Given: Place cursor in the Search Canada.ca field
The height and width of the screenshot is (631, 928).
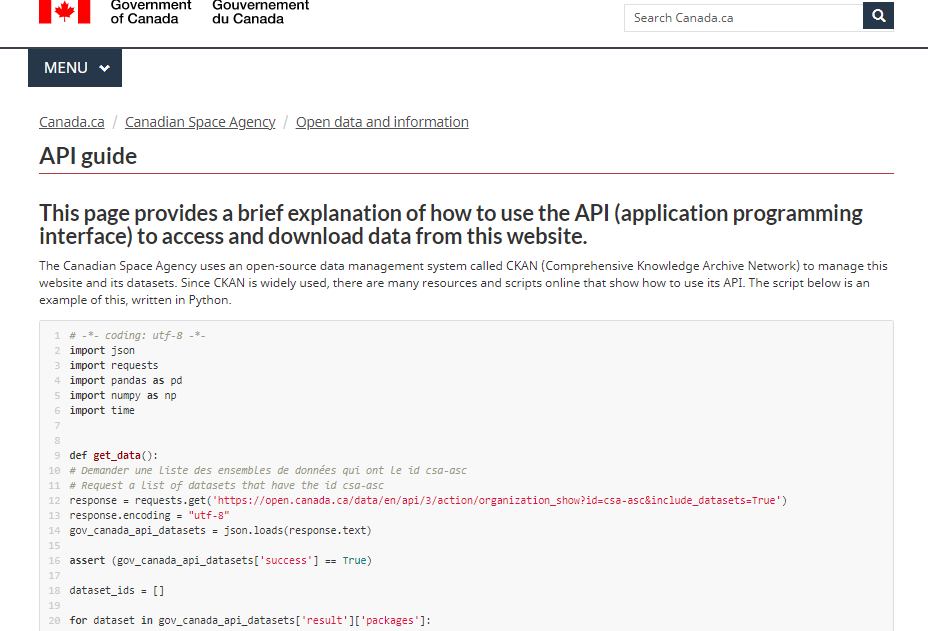Looking at the screenshot, I should pyautogui.click(x=740, y=17).
